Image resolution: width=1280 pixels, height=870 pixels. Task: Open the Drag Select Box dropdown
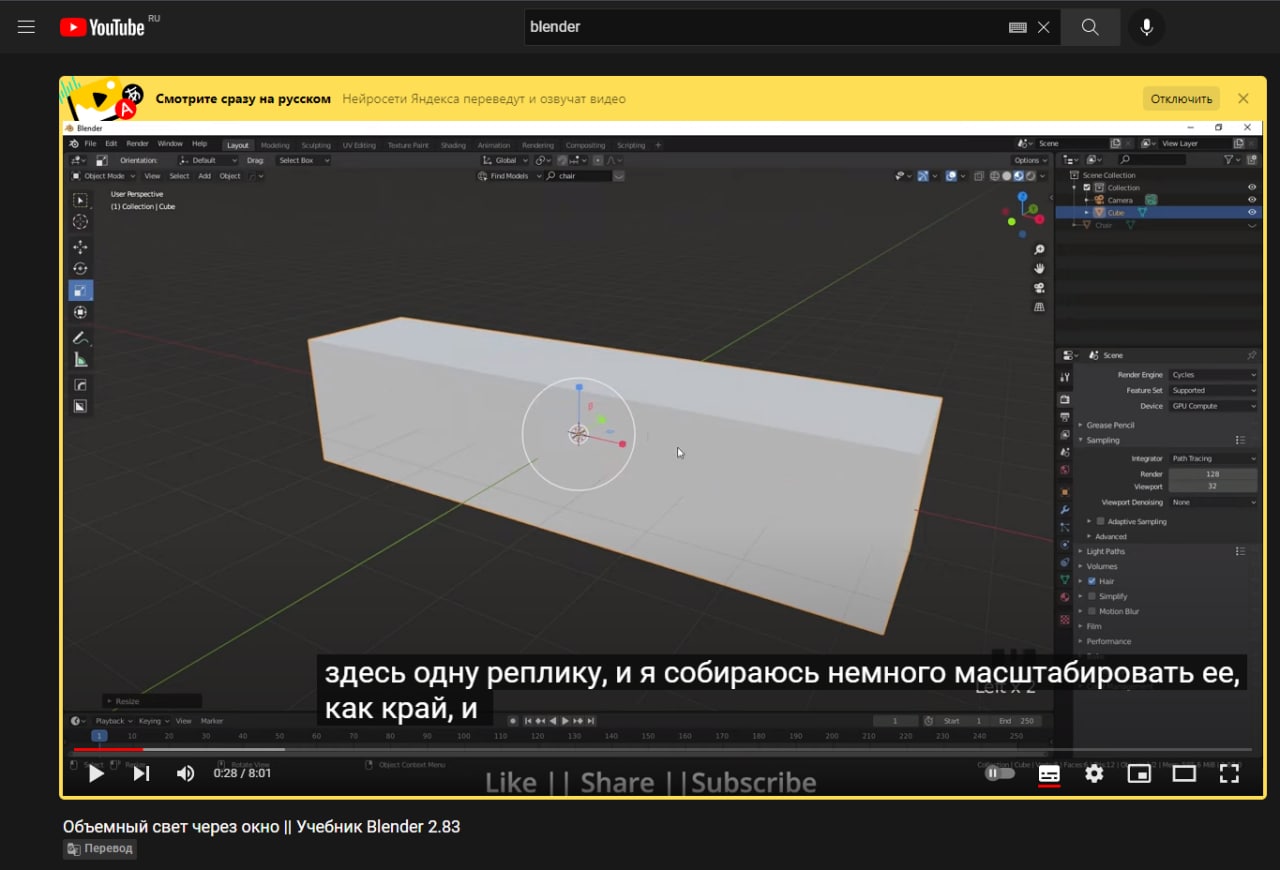point(302,160)
